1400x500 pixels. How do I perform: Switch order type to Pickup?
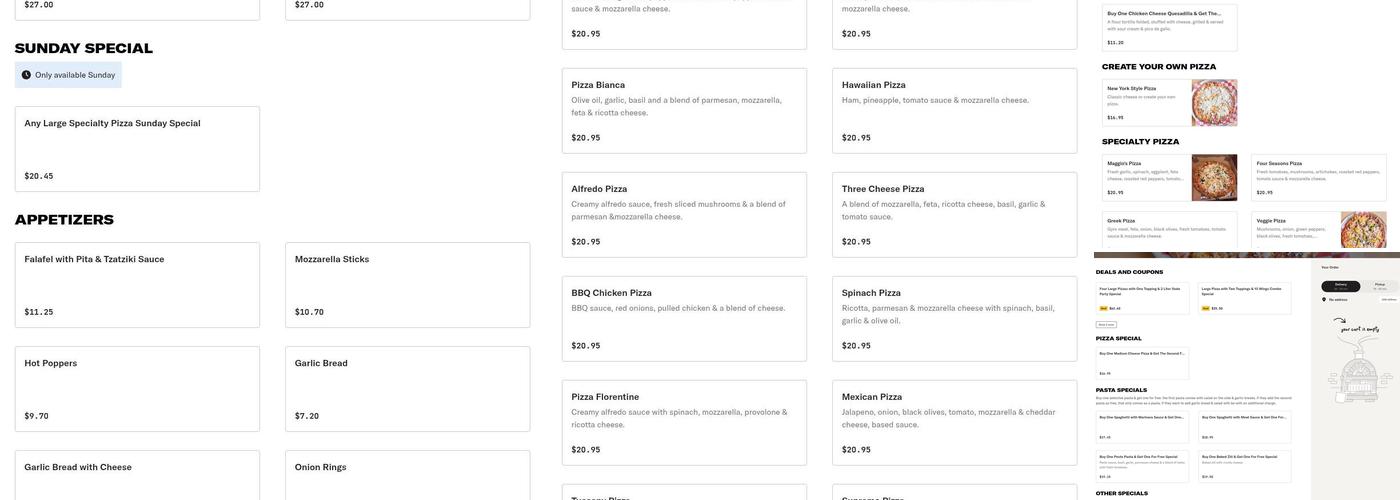[1380, 286]
